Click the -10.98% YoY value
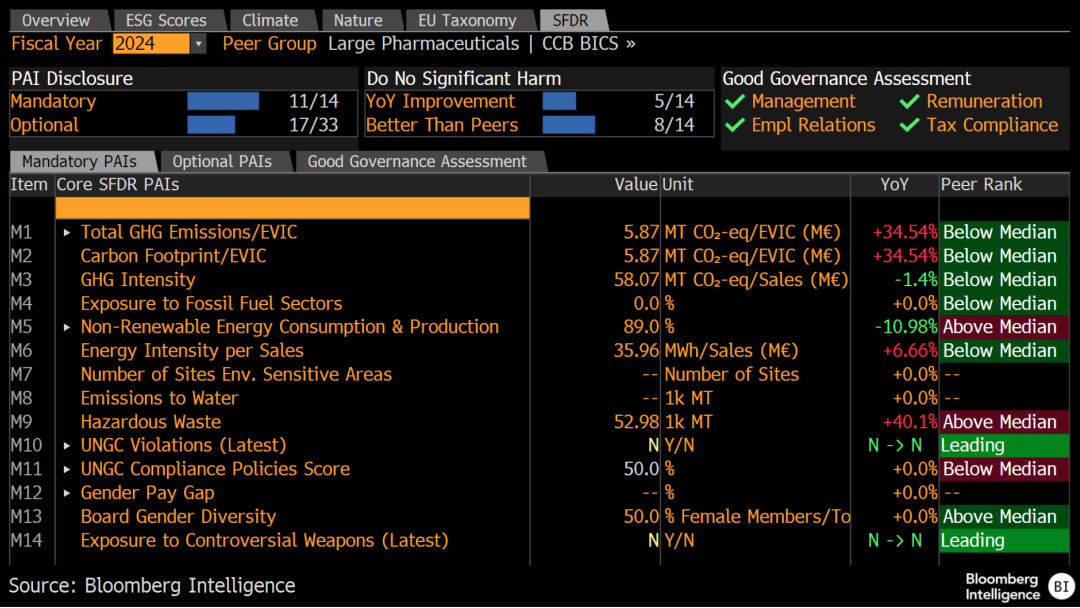The height and width of the screenshot is (608, 1080). pyautogui.click(x=906, y=327)
